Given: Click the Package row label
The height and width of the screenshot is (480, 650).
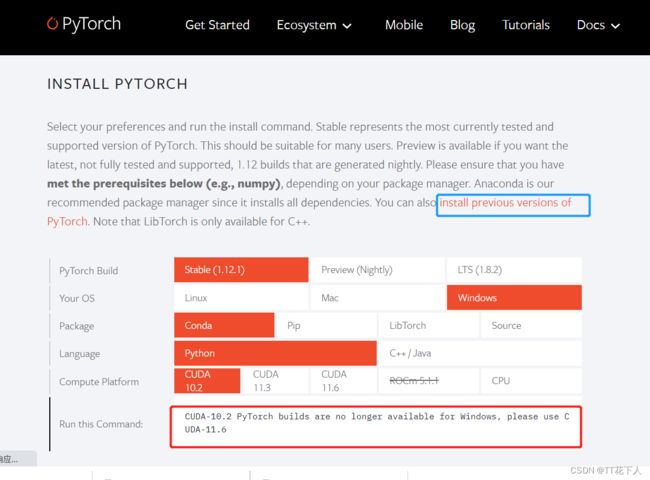Looking at the screenshot, I should click(76, 326).
